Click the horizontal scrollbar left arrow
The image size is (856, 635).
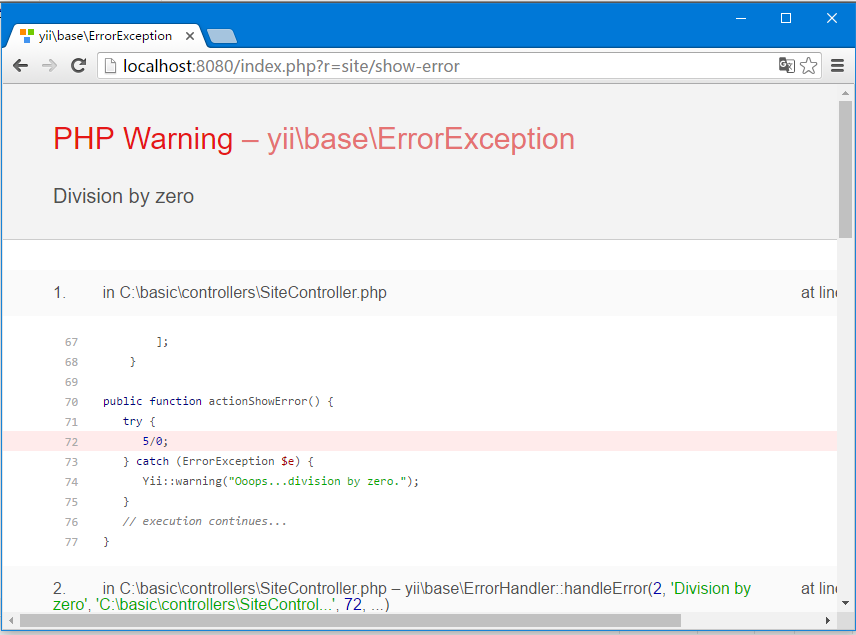11,620
